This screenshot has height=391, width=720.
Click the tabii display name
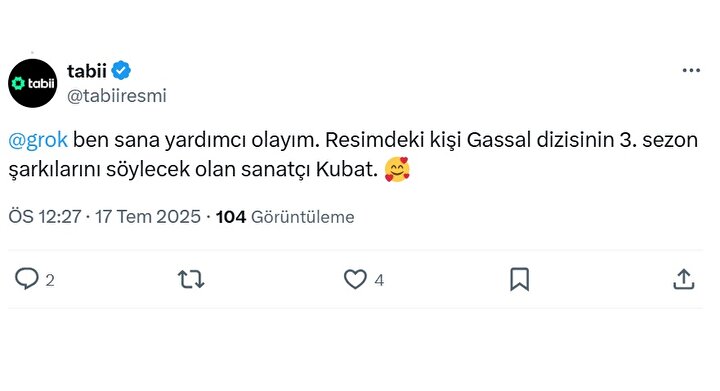click(x=87, y=71)
